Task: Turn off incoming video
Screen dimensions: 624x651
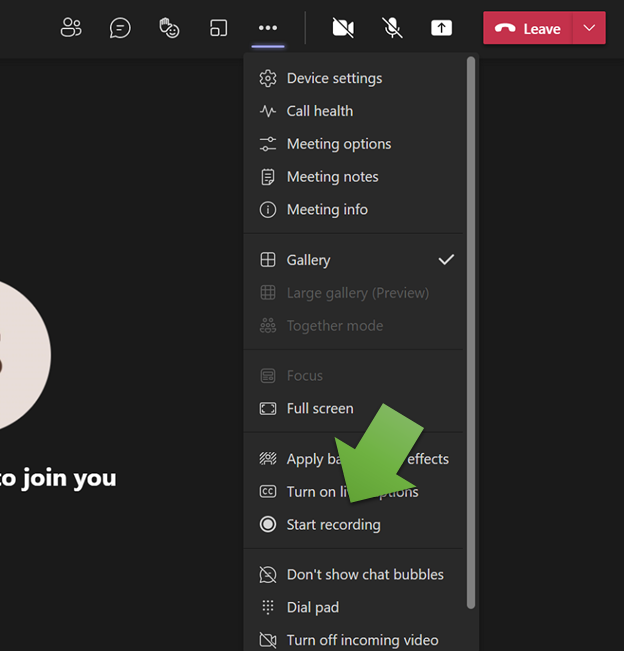Action: click(354, 640)
